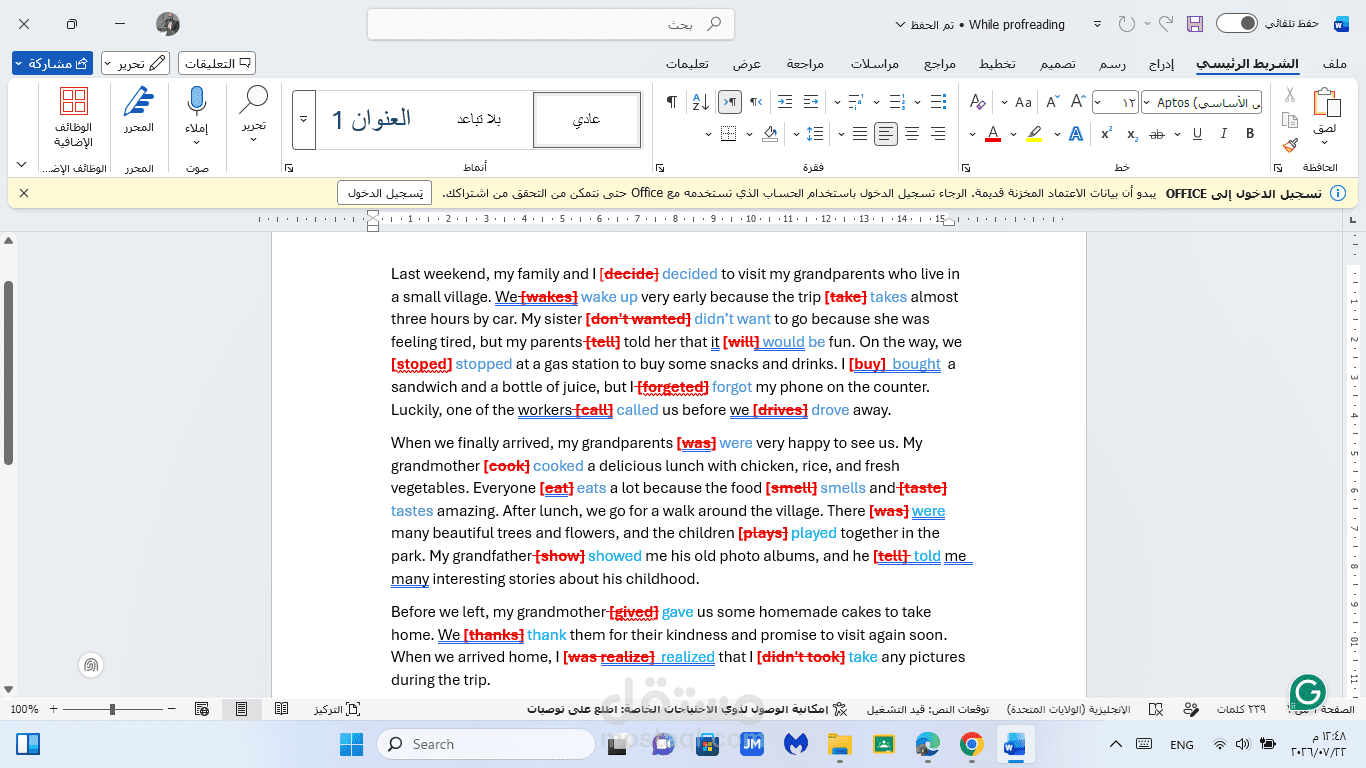Toggle the AutoSave switch
The width and height of the screenshot is (1366, 768).
[x=1236, y=24]
